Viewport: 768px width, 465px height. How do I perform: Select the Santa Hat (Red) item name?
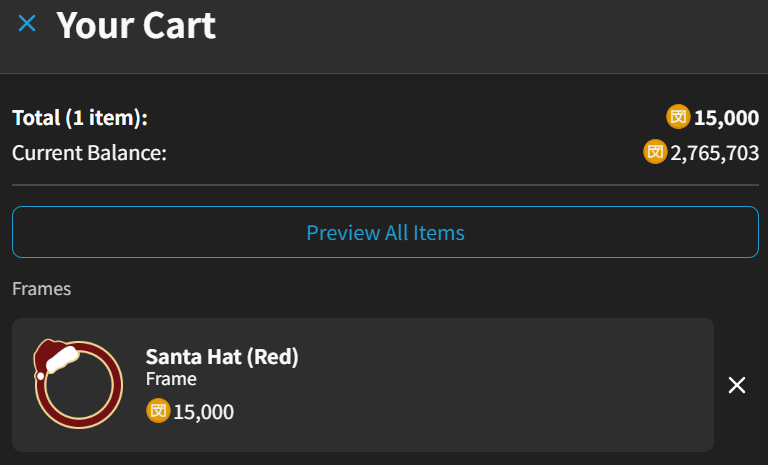222,356
